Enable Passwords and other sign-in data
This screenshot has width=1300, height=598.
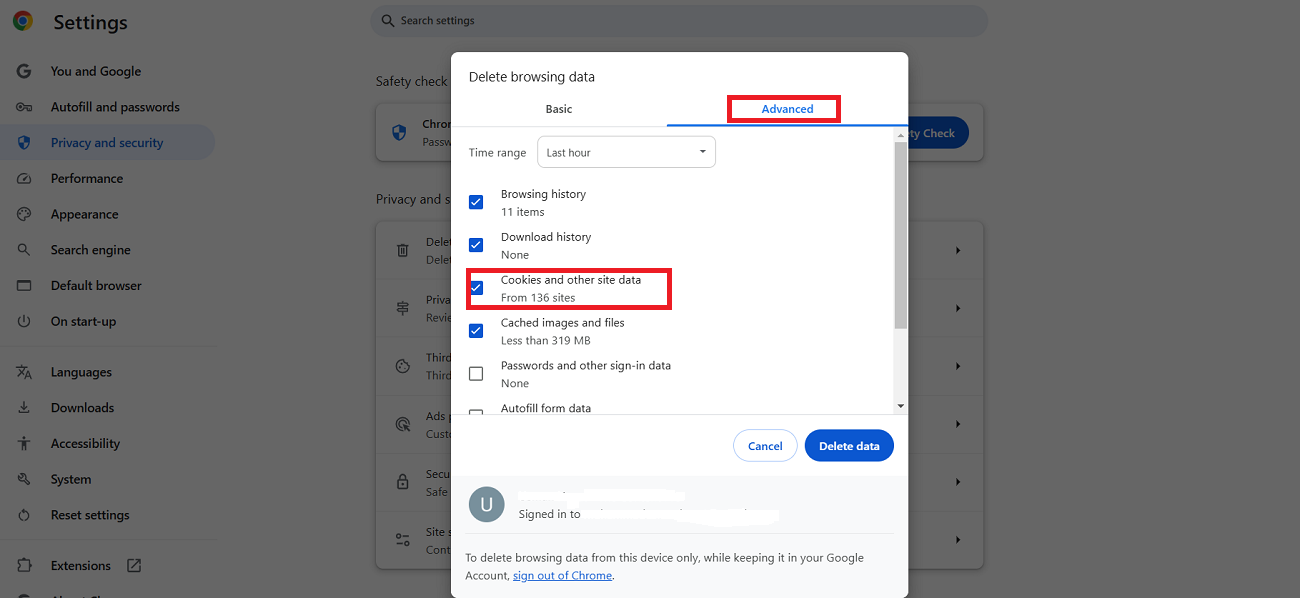point(476,373)
